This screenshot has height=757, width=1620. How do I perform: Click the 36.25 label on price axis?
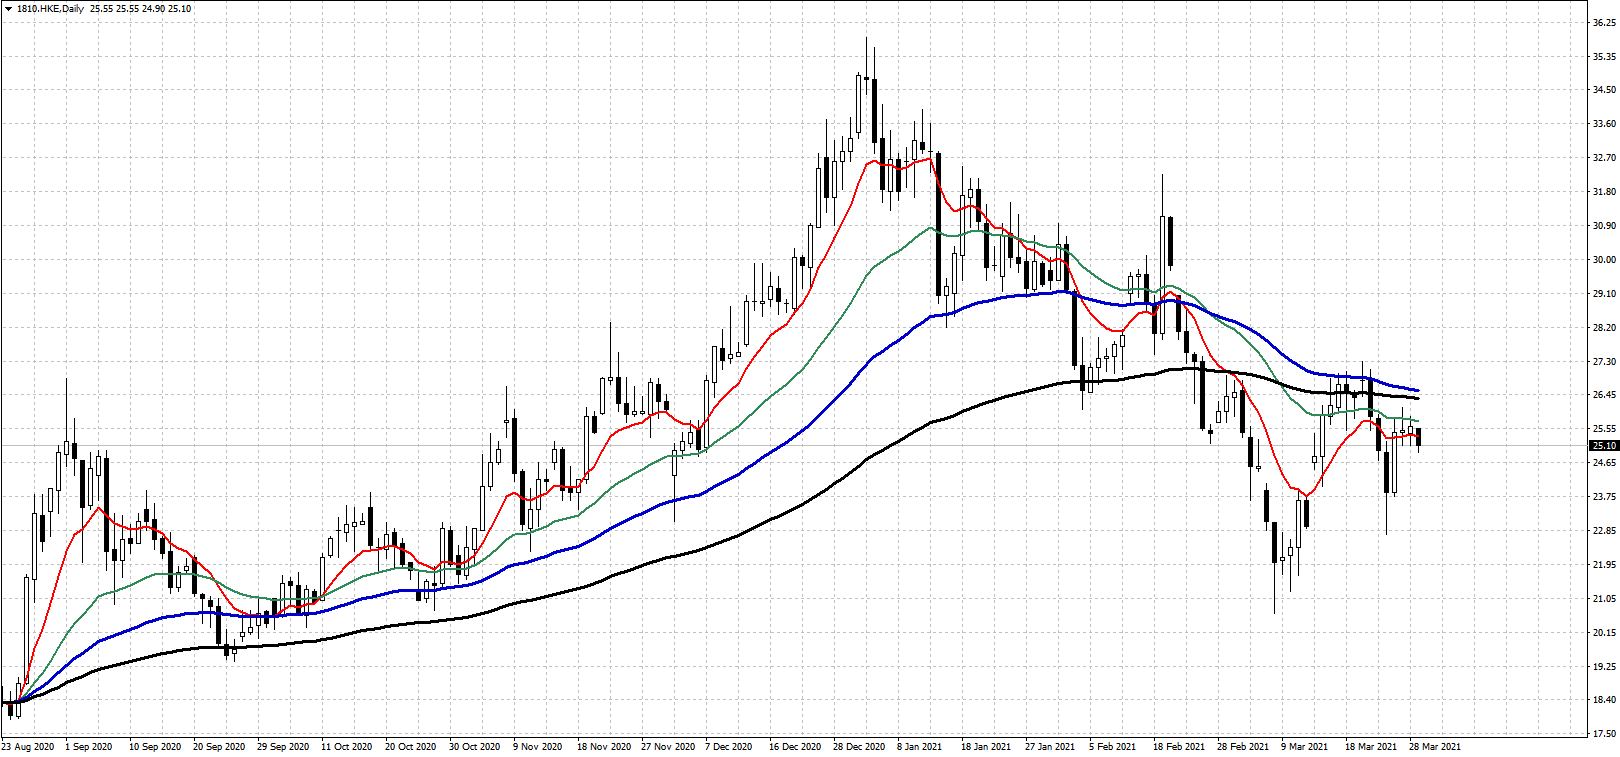pyautogui.click(x=1604, y=23)
